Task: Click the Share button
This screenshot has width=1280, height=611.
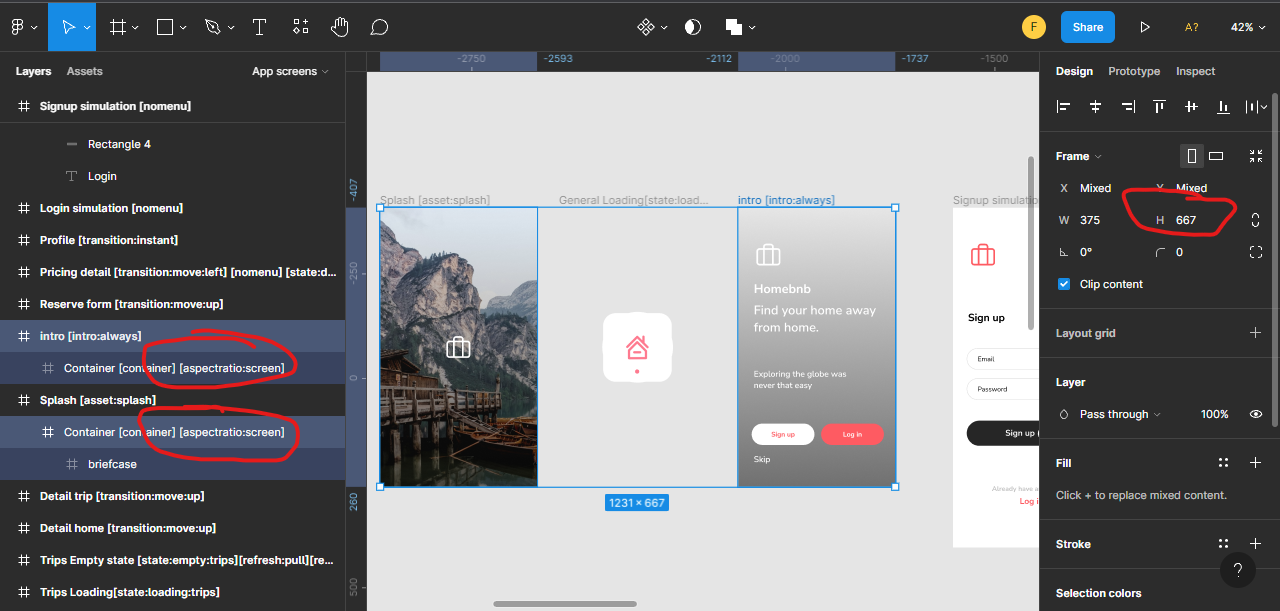Action: (1088, 27)
